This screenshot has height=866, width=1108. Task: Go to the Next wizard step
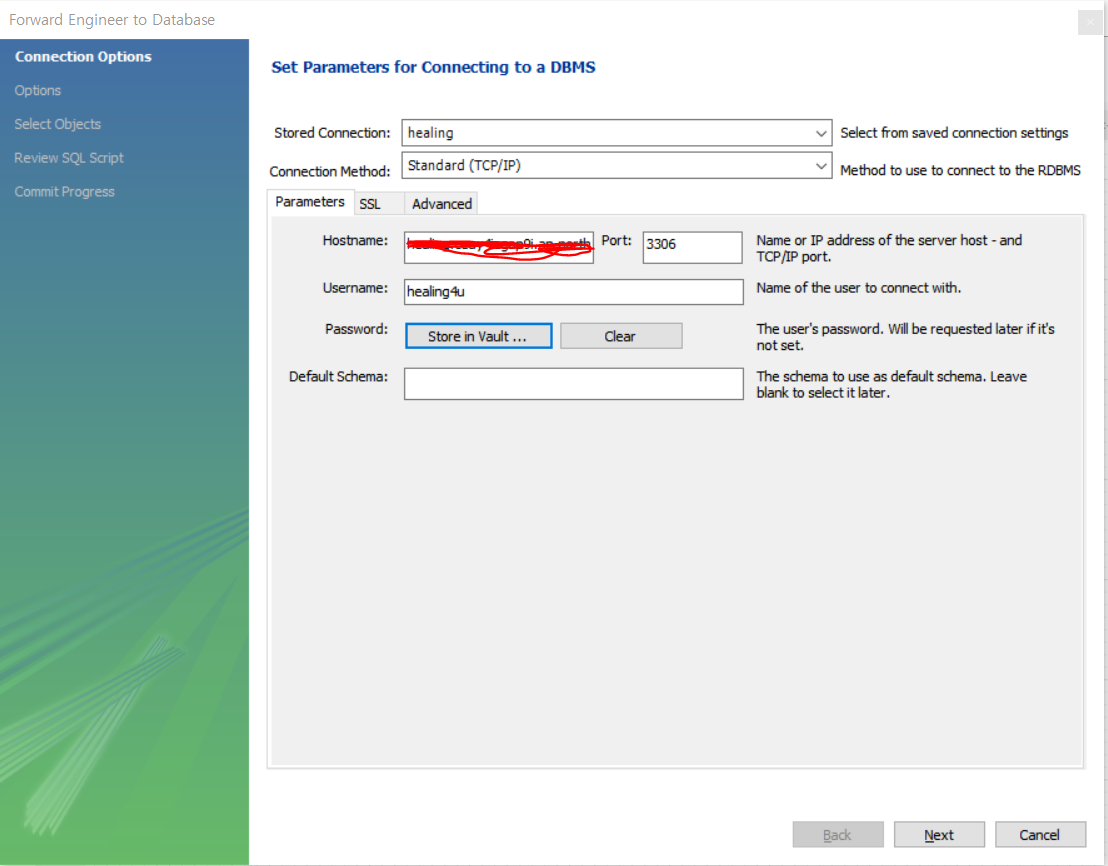pos(939,835)
